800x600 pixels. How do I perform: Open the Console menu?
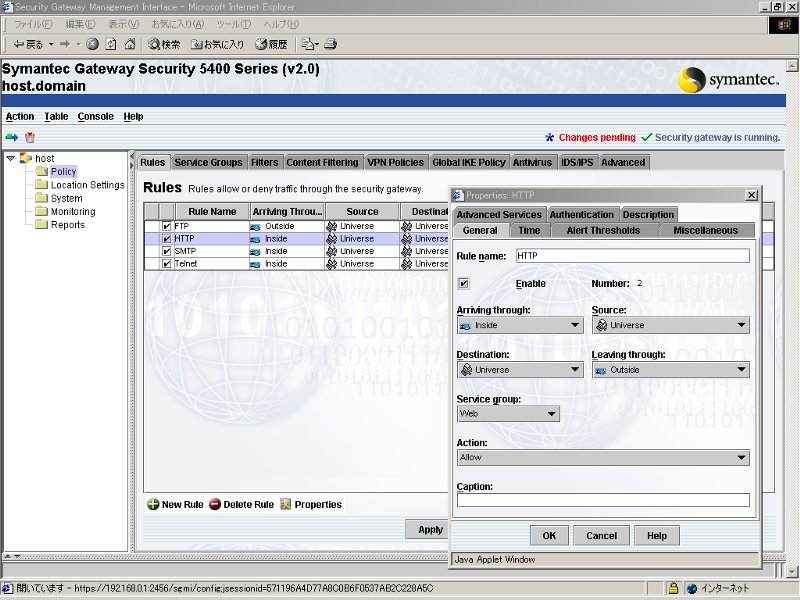[x=95, y=116]
